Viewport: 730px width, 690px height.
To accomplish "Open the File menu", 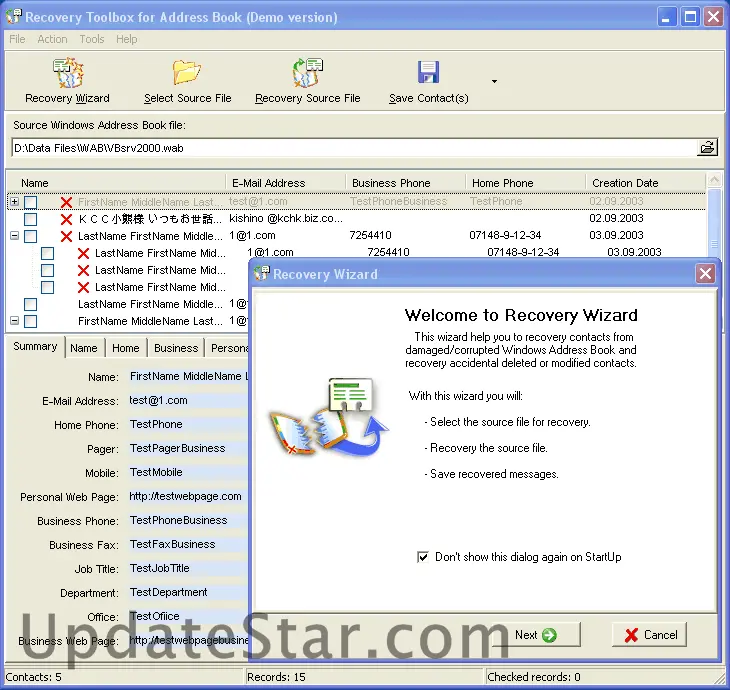I will point(17,39).
